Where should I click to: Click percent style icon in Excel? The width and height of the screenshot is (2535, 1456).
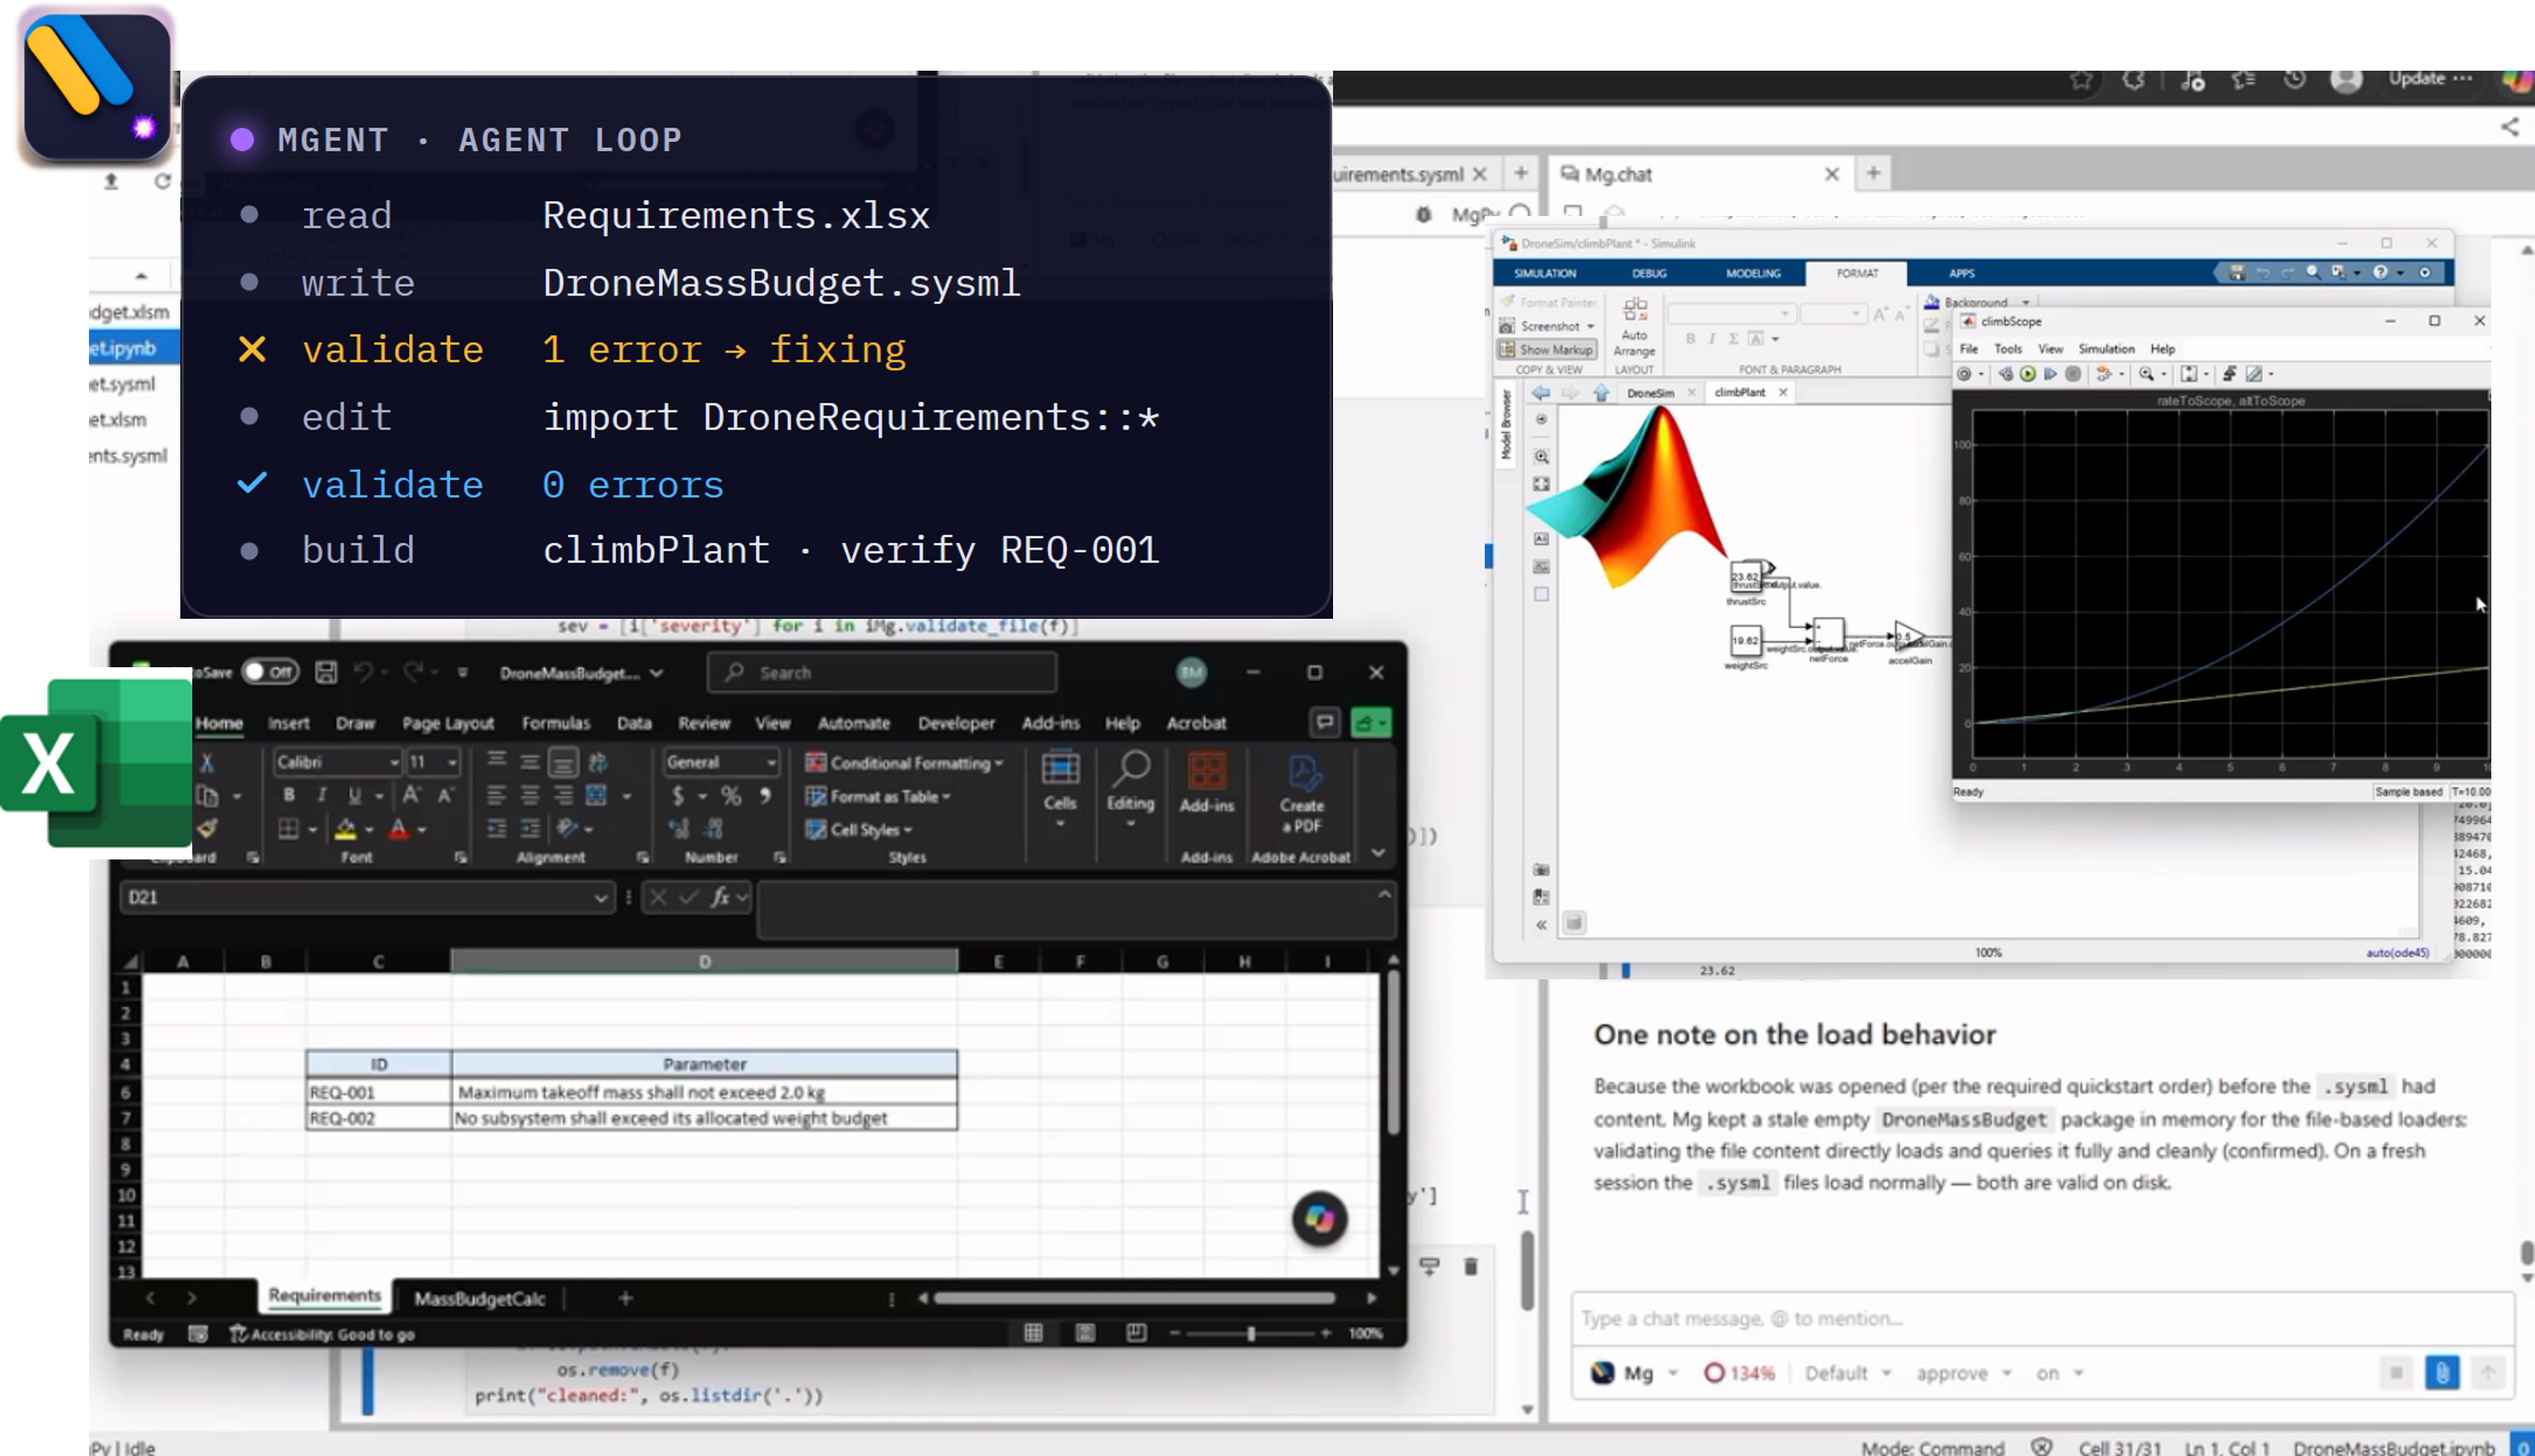point(731,796)
